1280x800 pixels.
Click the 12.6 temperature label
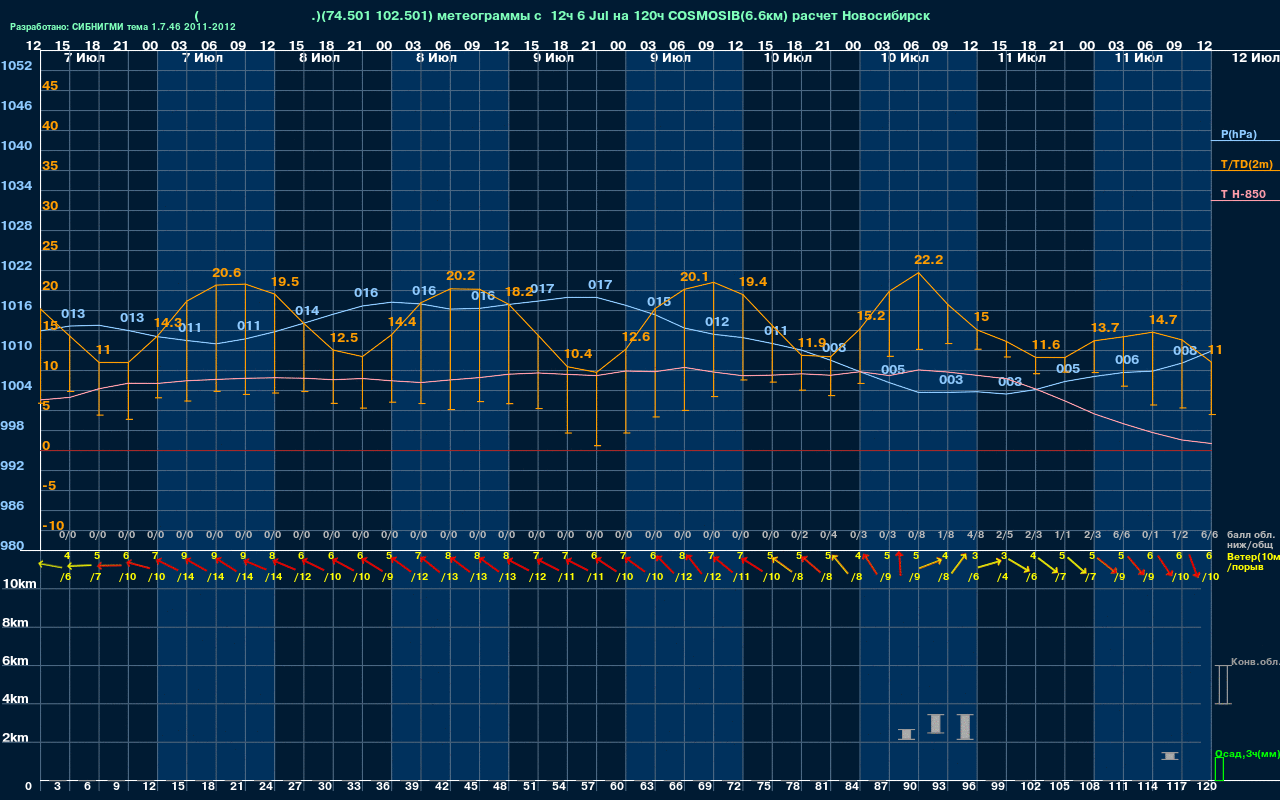(636, 336)
